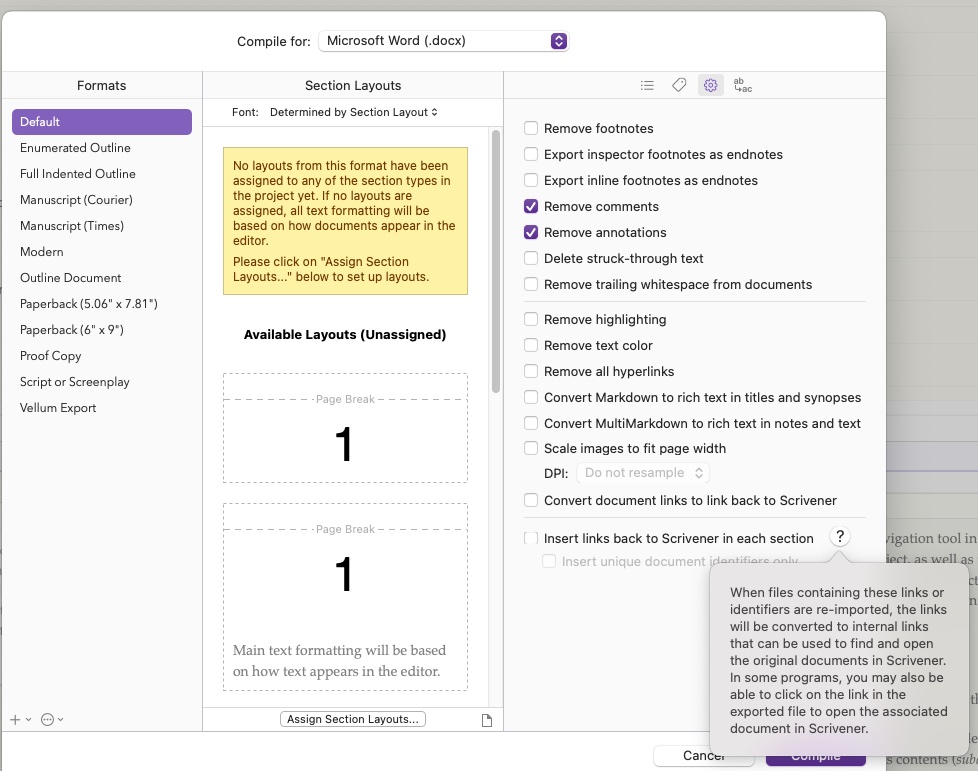
Task: Switch to the metadata tag icon tab
Action: (679, 86)
